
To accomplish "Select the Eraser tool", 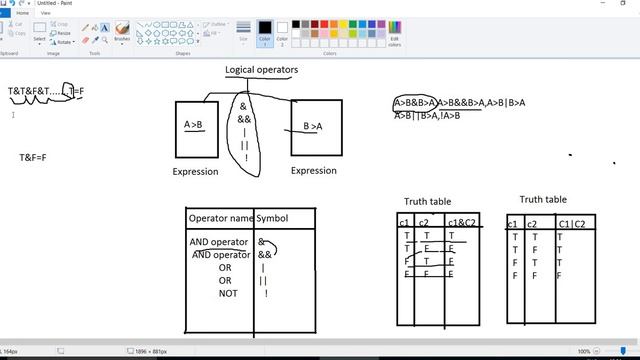I will [x=85, y=40].
